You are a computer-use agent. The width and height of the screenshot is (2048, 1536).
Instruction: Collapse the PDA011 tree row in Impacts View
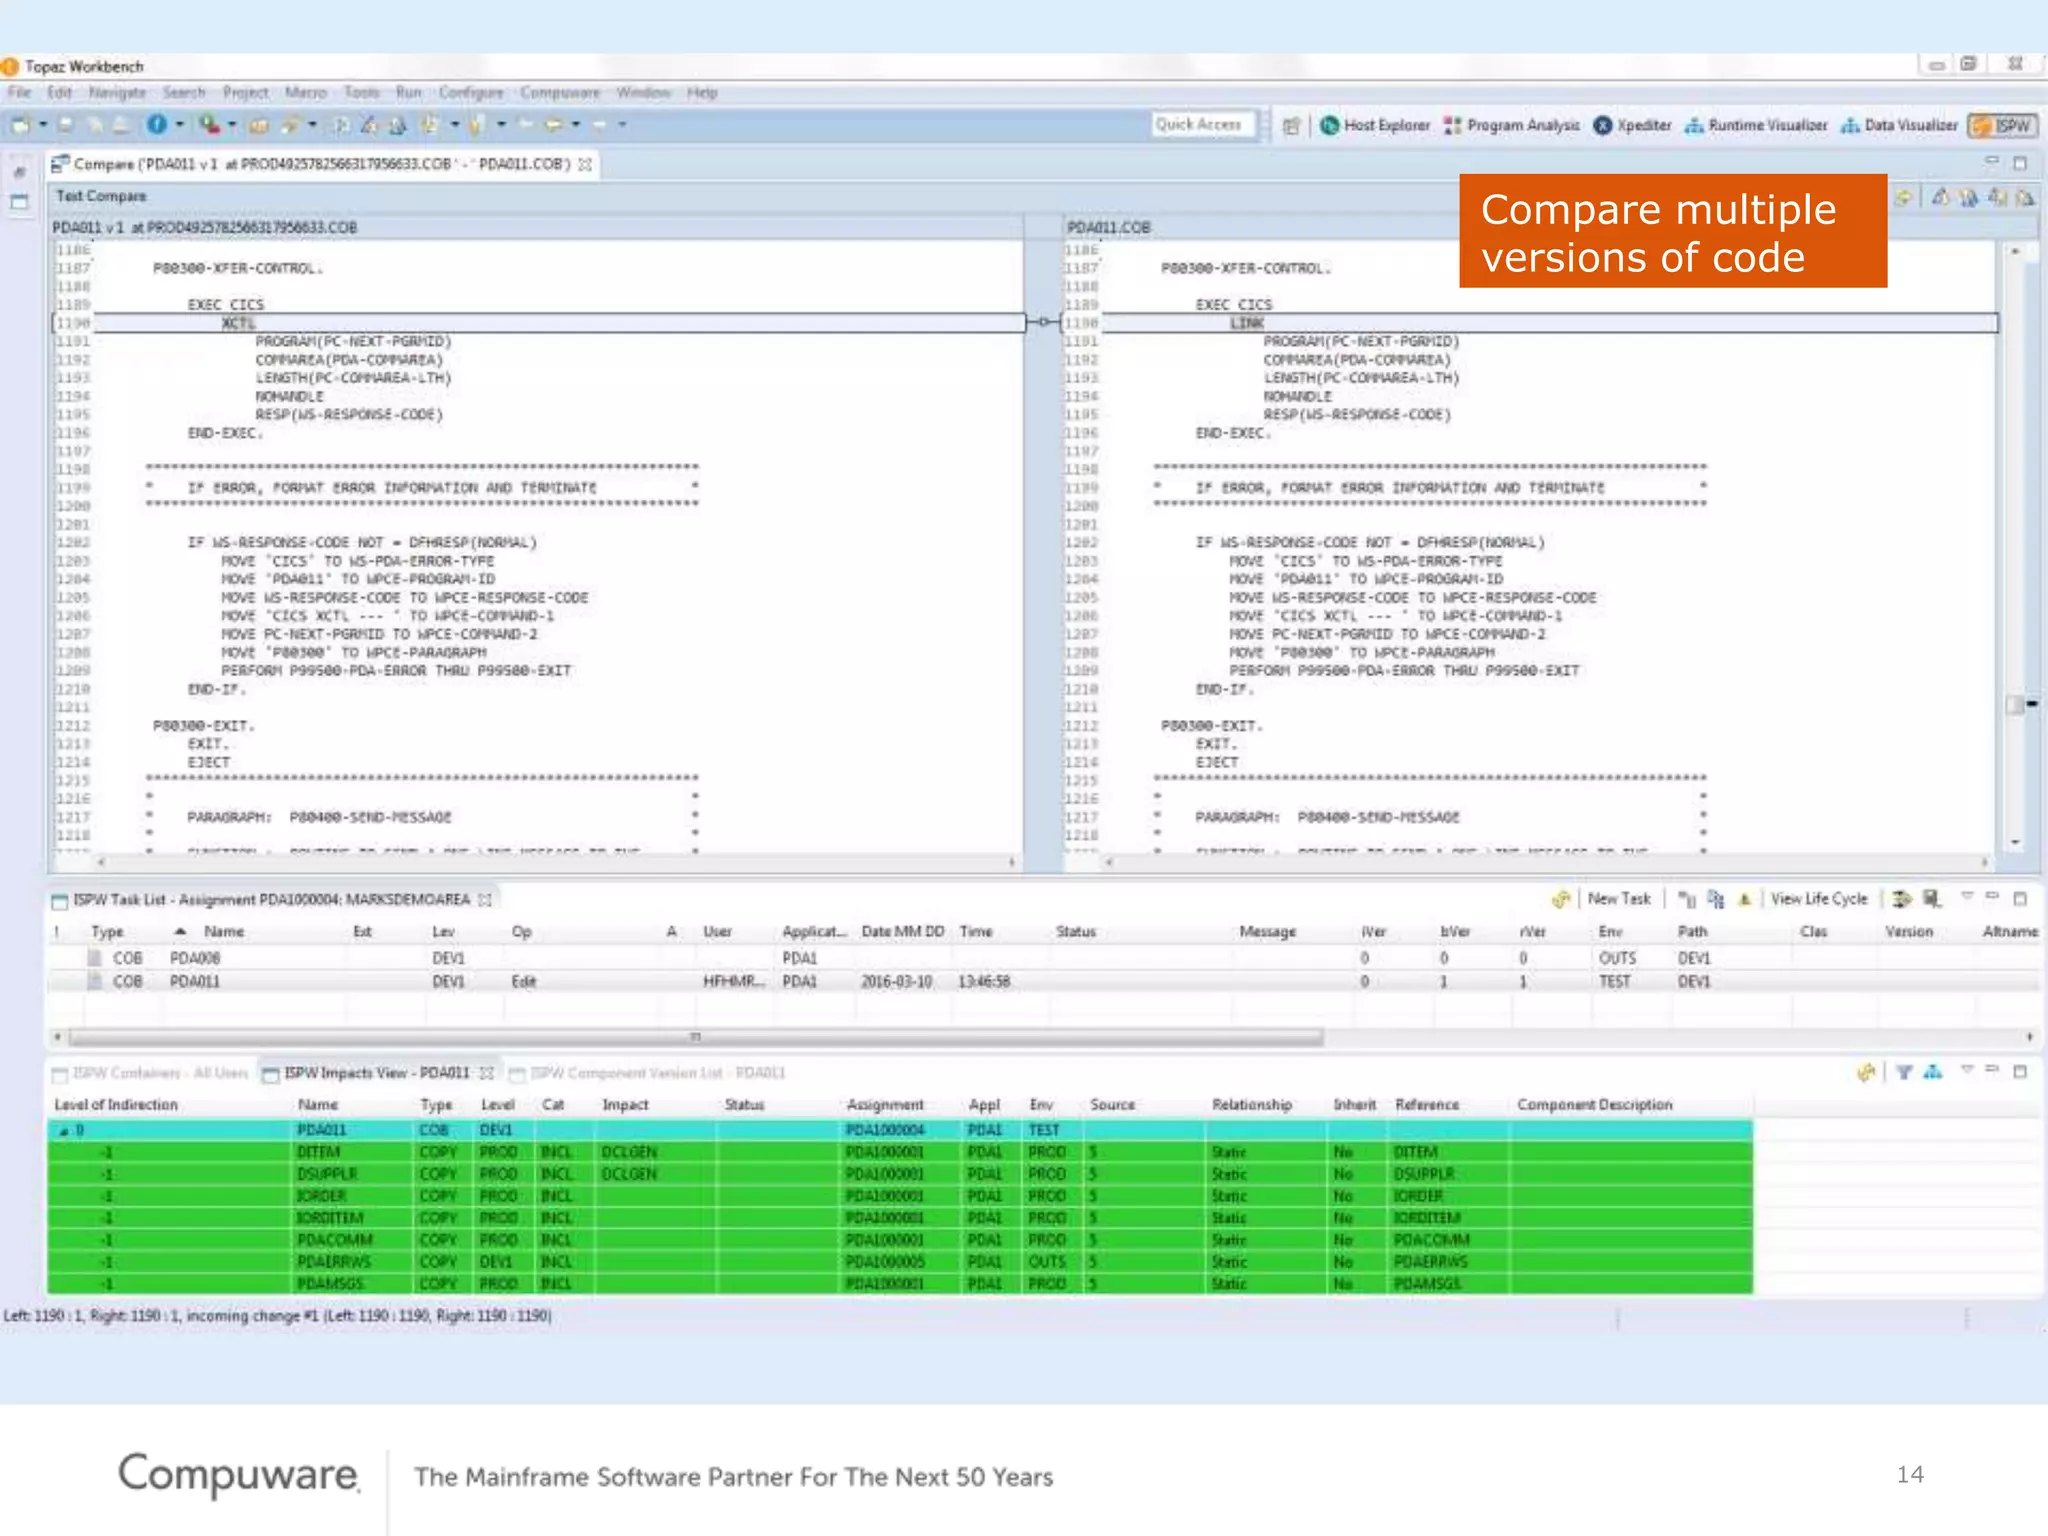pyautogui.click(x=64, y=1131)
